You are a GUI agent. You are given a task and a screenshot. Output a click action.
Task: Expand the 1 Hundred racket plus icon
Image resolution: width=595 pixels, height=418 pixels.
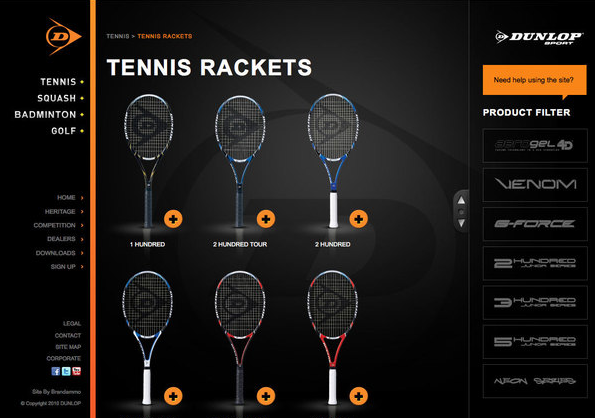[x=173, y=219]
